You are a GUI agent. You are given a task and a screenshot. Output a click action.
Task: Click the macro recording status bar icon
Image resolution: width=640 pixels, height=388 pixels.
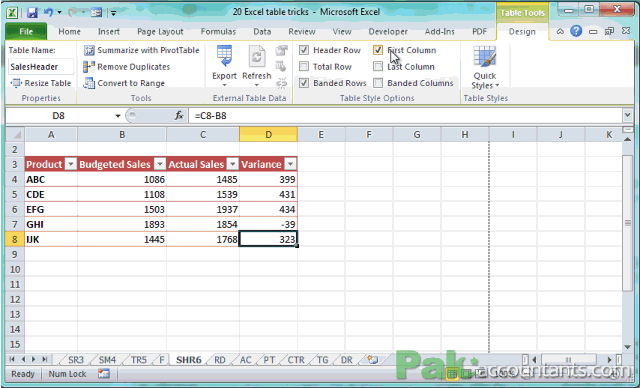click(104, 374)
